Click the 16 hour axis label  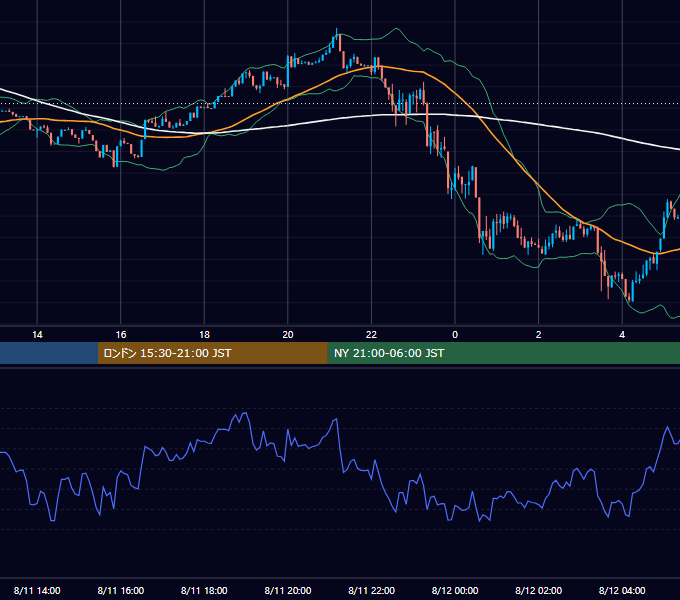click(121, 335)
